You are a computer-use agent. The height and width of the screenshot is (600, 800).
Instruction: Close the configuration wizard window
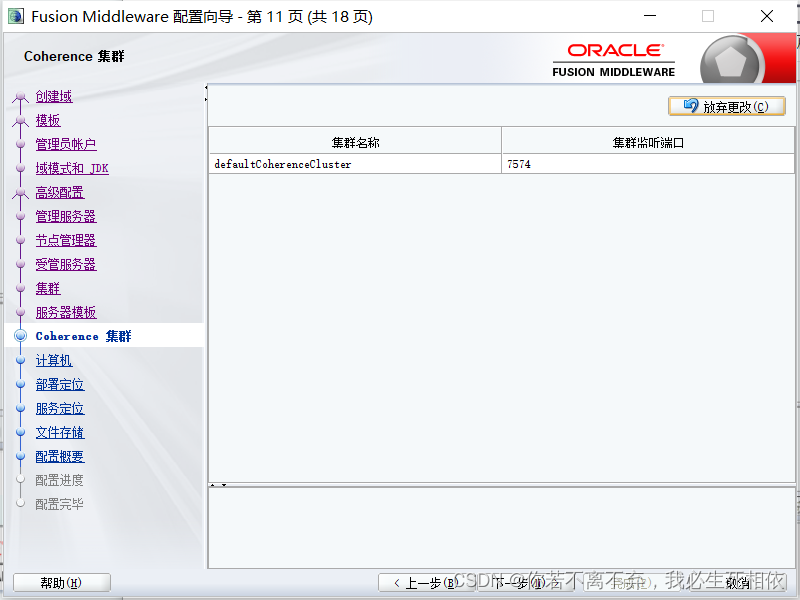tap(766, 16)
